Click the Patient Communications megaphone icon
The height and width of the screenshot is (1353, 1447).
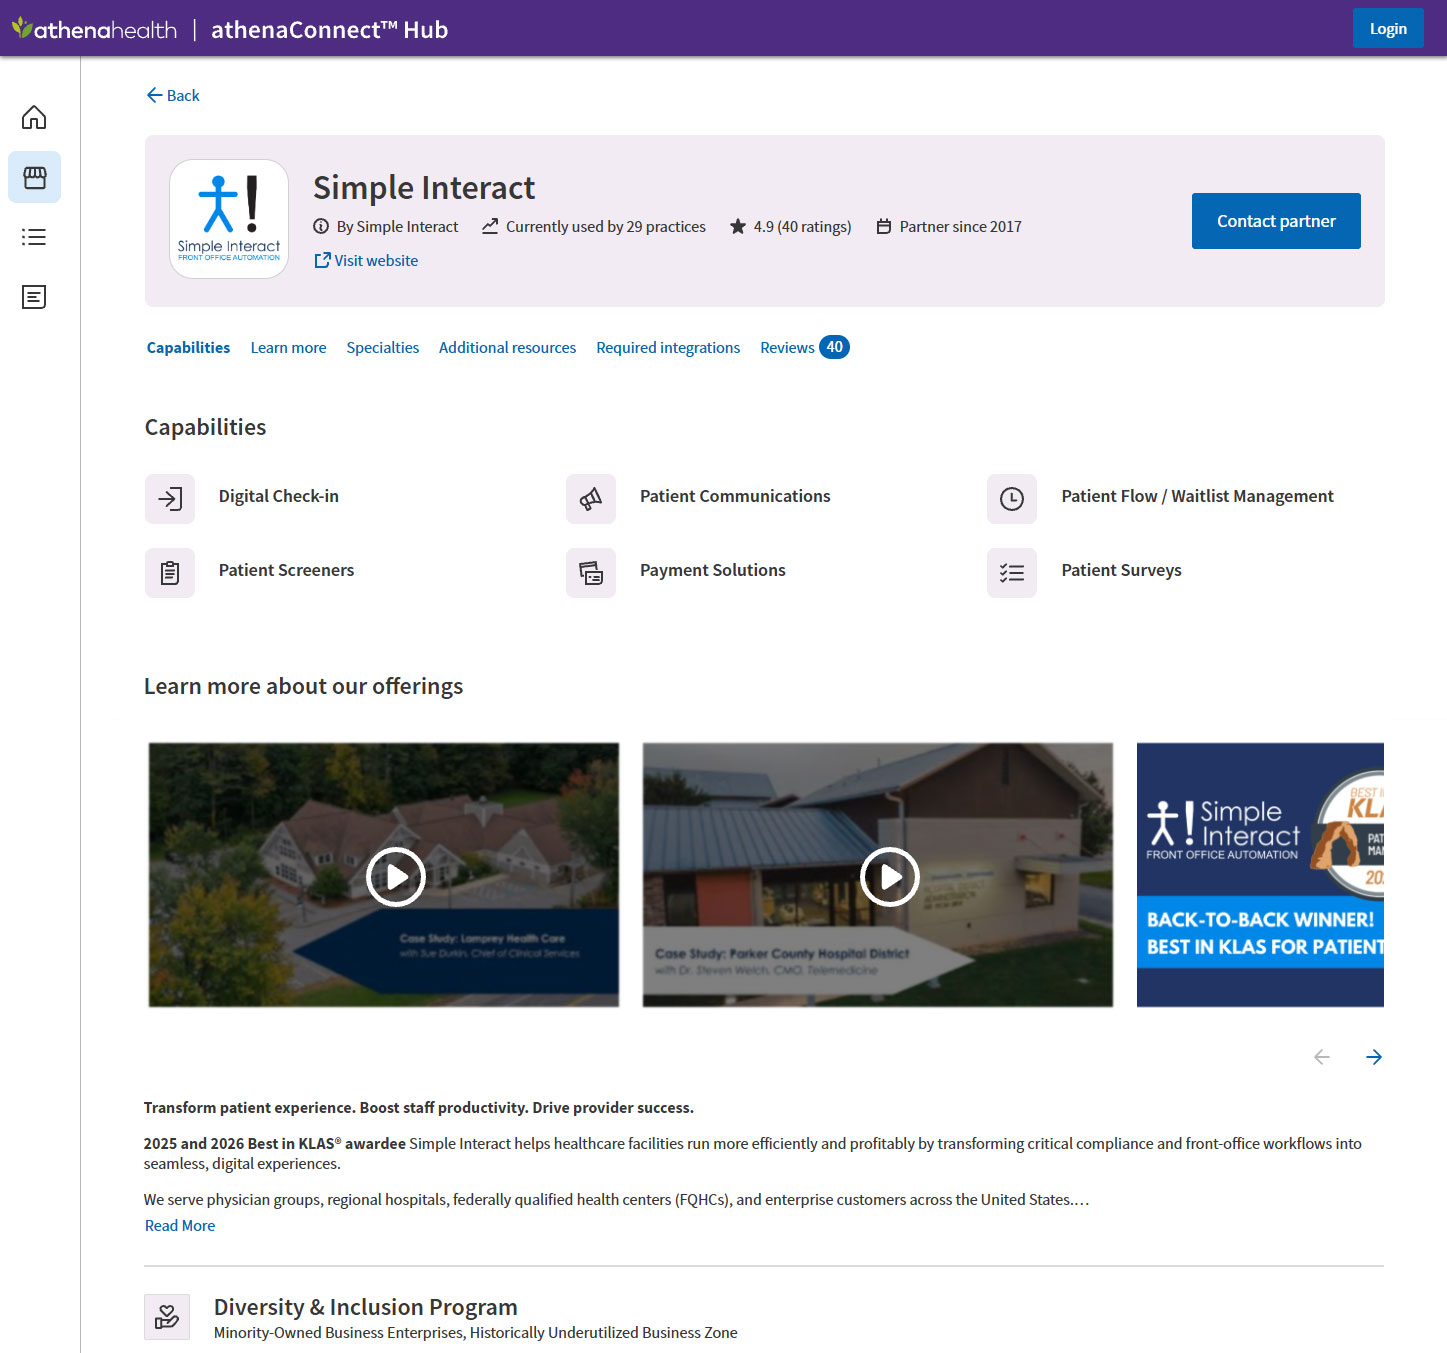[x=591, y=498]
